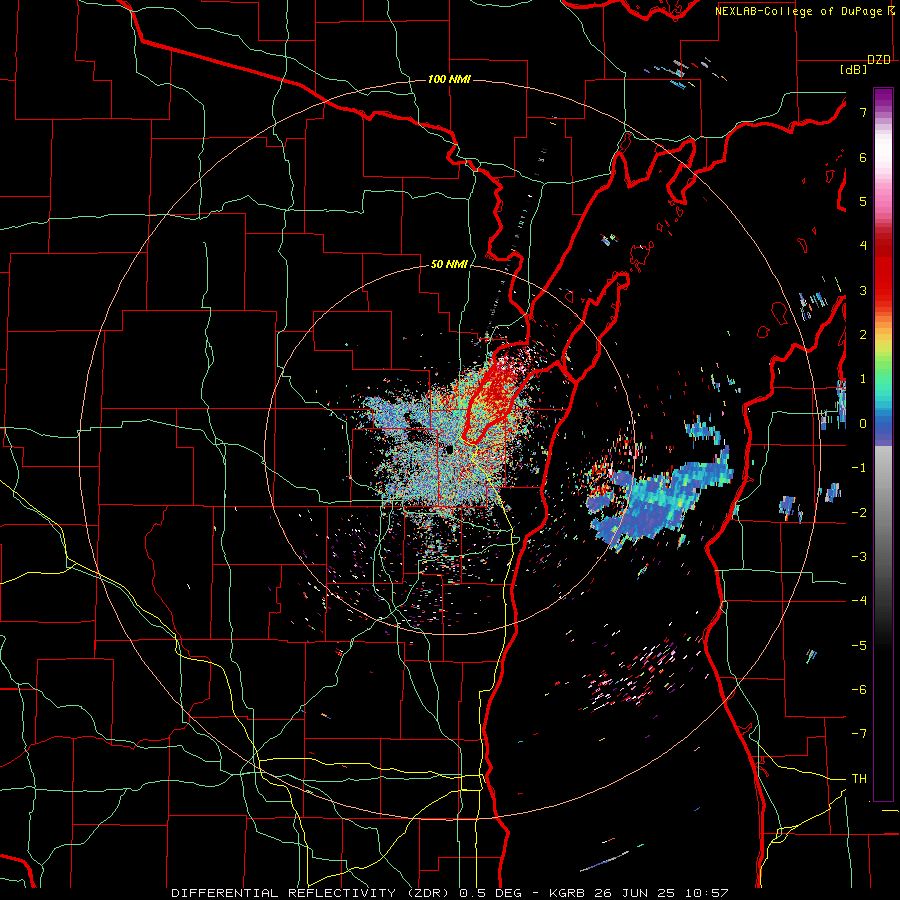The width and height of the screenshot is (900, 900).
Task: Click the red high-ZDR echo northeast of the radar
Action: [x=495, y=392]
